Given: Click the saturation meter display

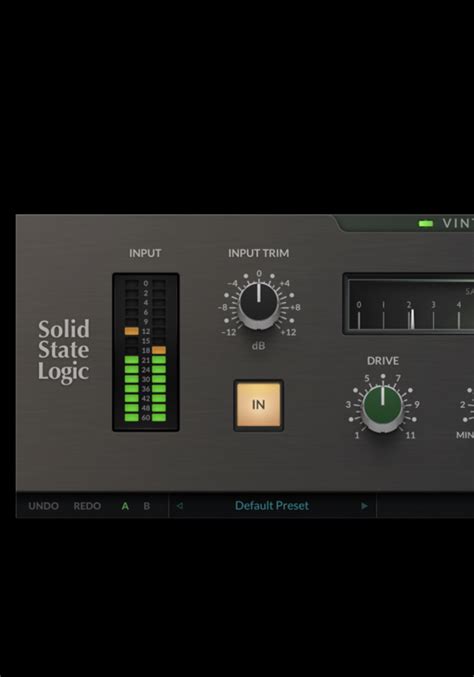Looking at the screenshot, I should [x=409, y=304].
